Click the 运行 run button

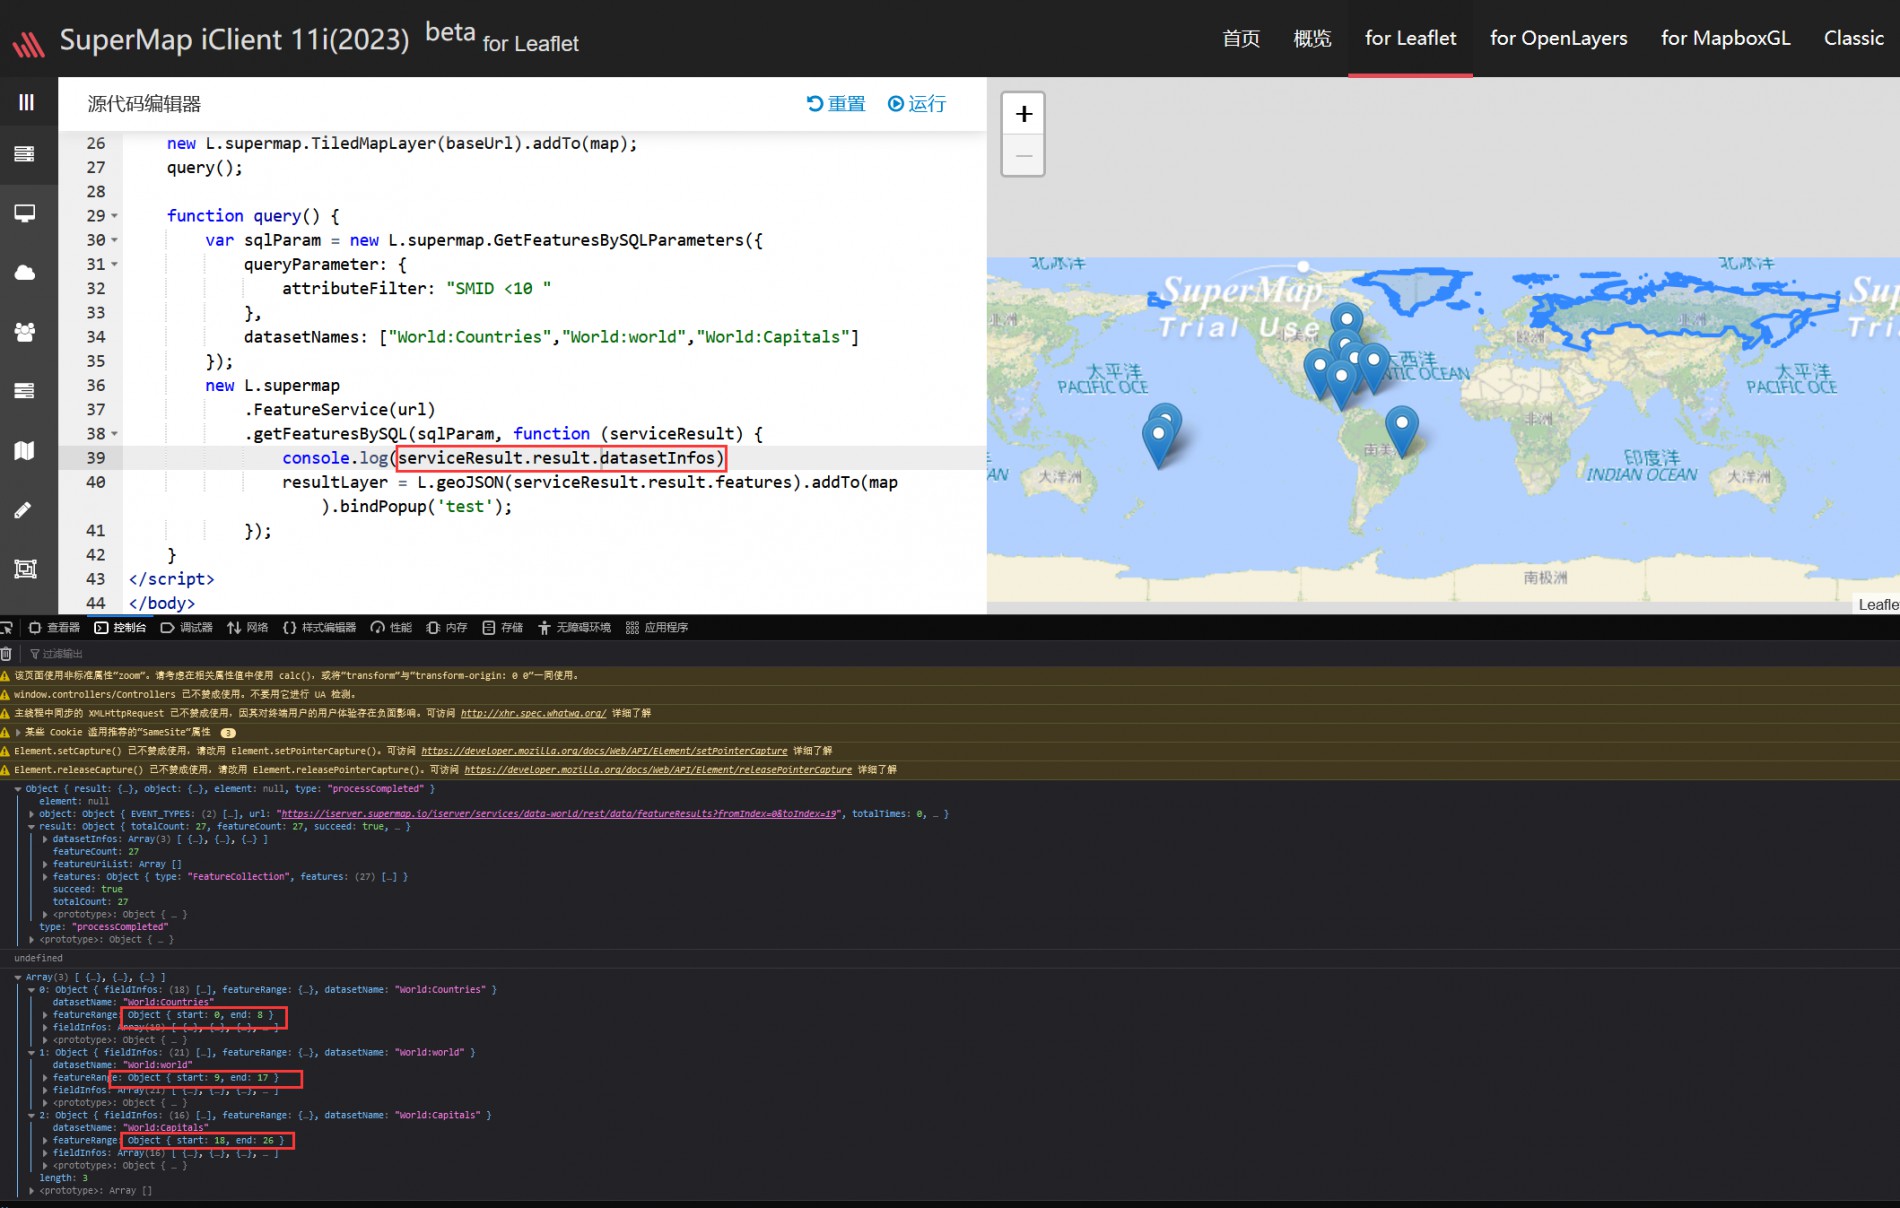(x=917, y=104)
